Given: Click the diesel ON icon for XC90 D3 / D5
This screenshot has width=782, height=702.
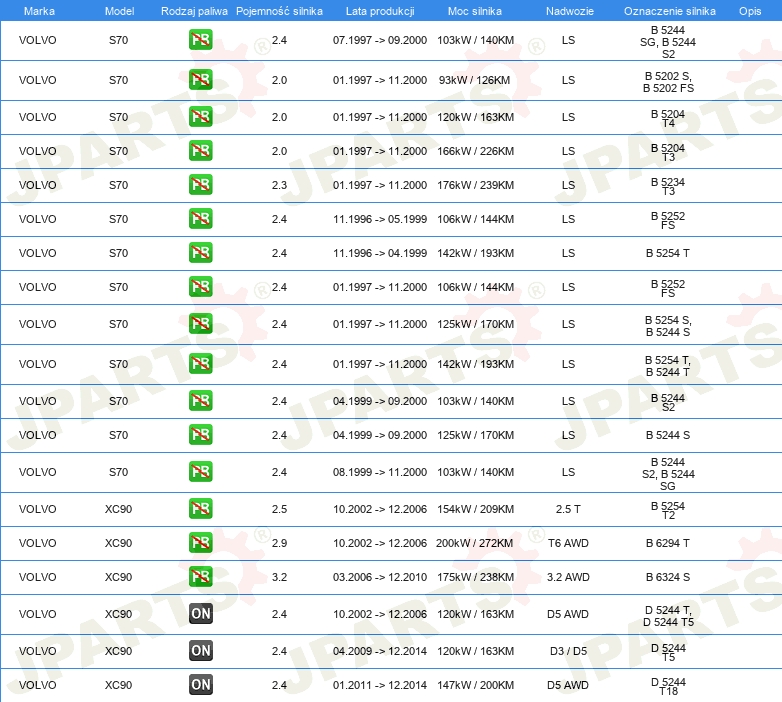Looking at the screenshot, I should (x=200, y=651).
